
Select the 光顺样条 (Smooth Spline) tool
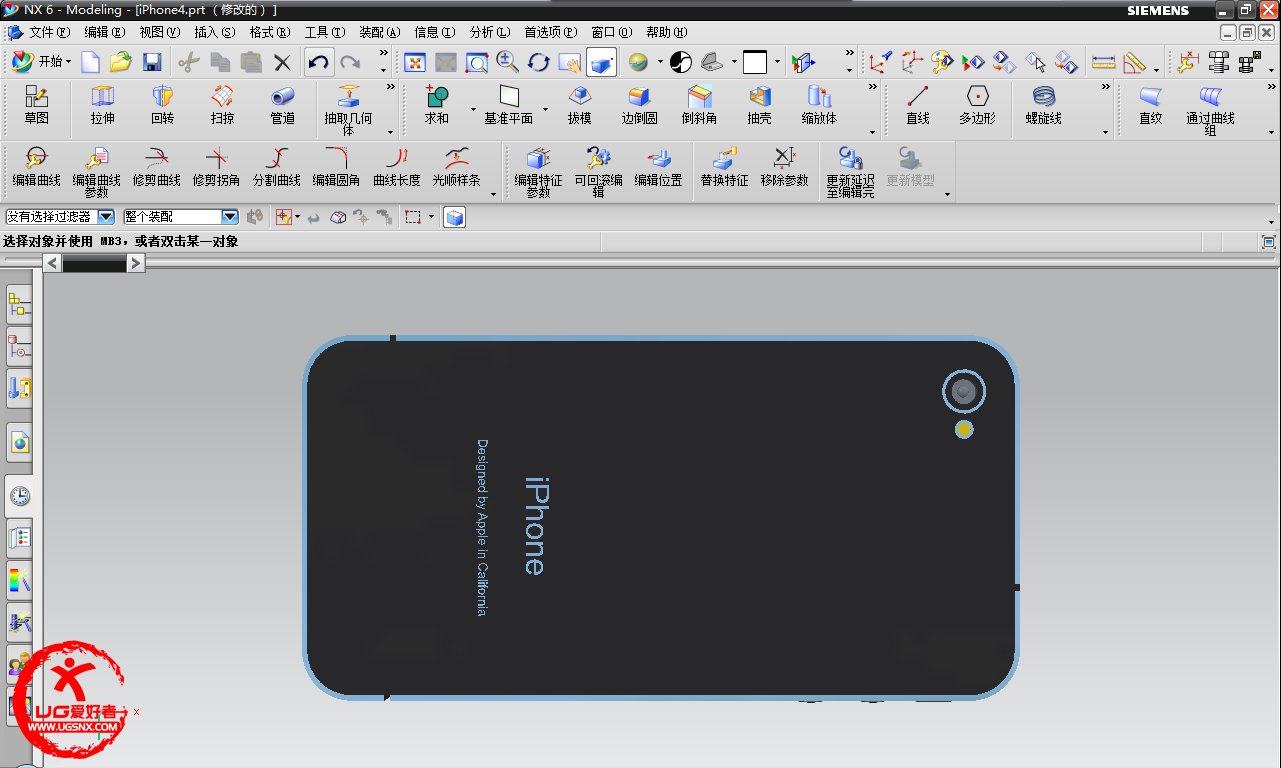[x=457, y=168]
